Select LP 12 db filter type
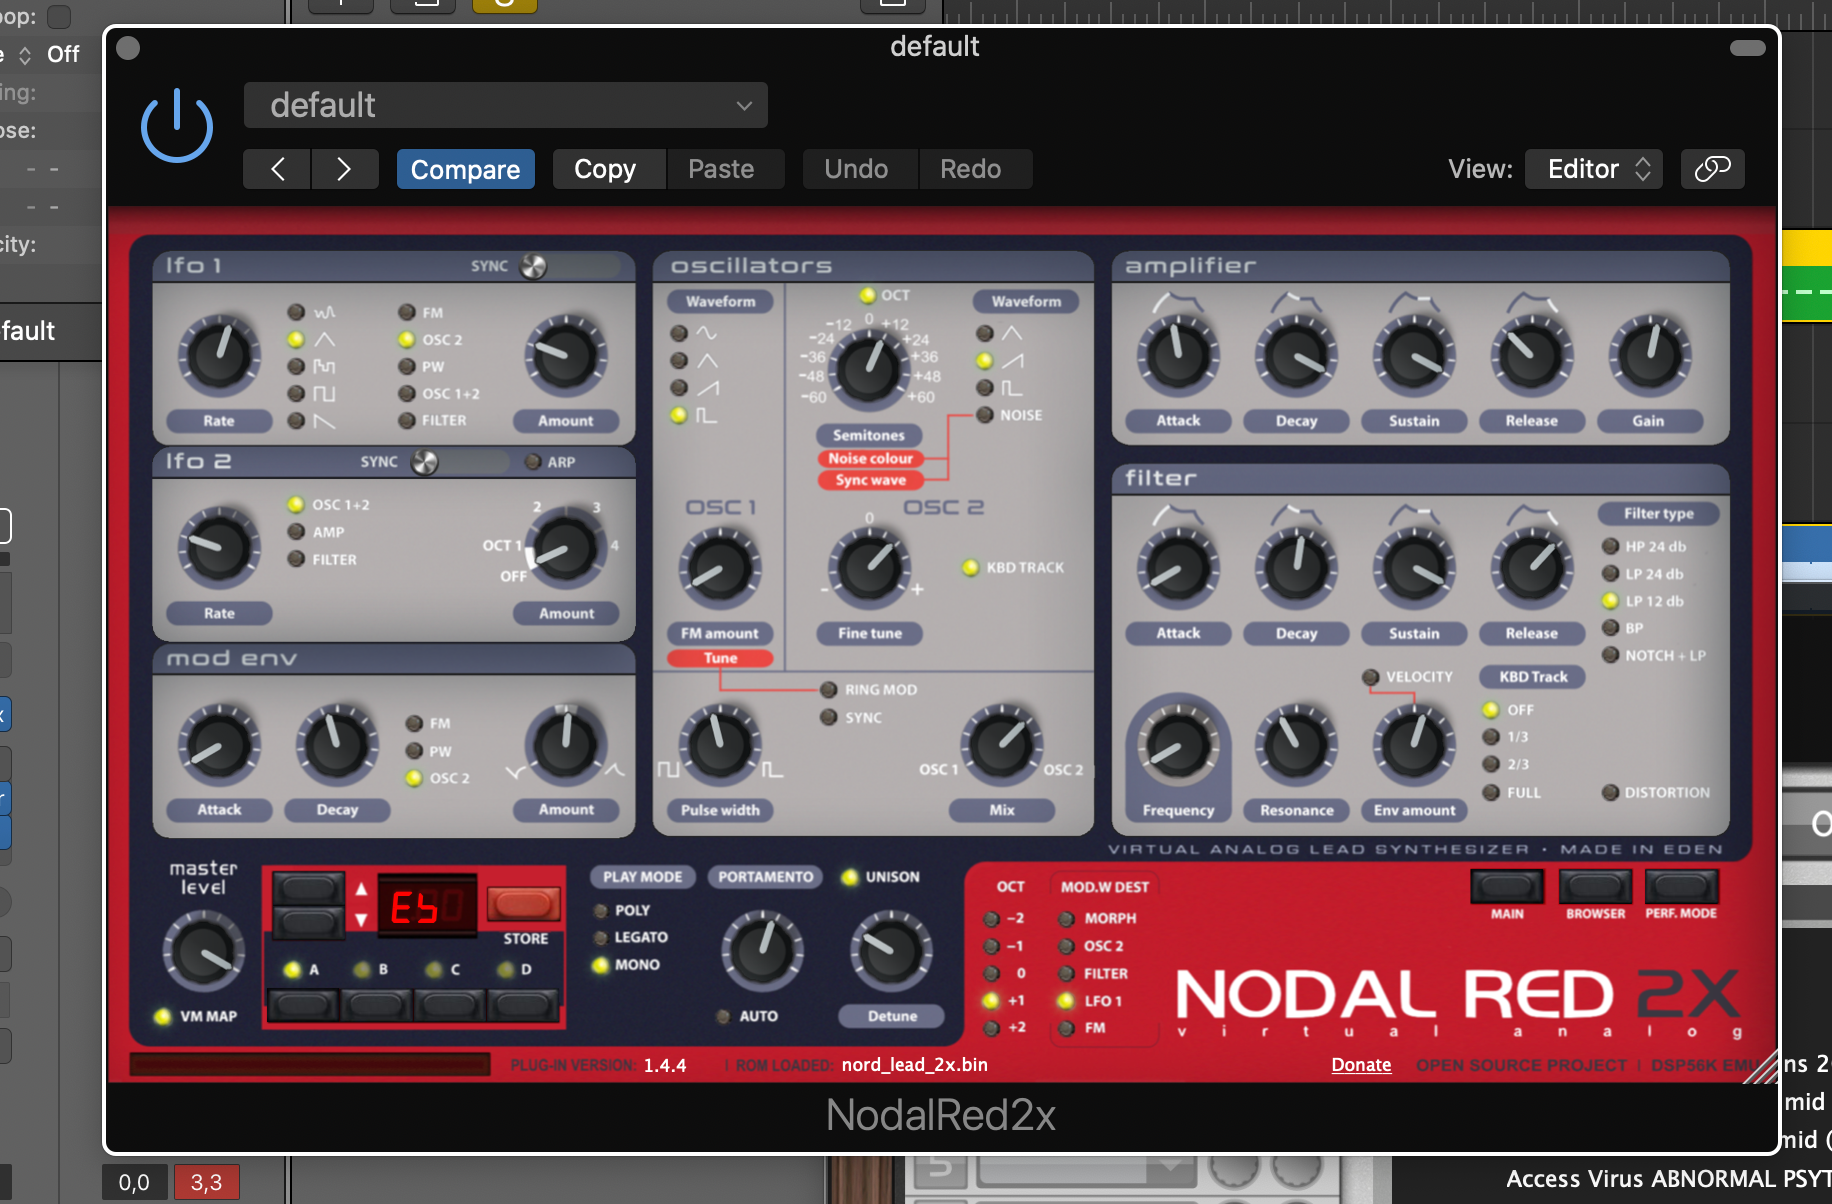 [x=1610, y=601]
